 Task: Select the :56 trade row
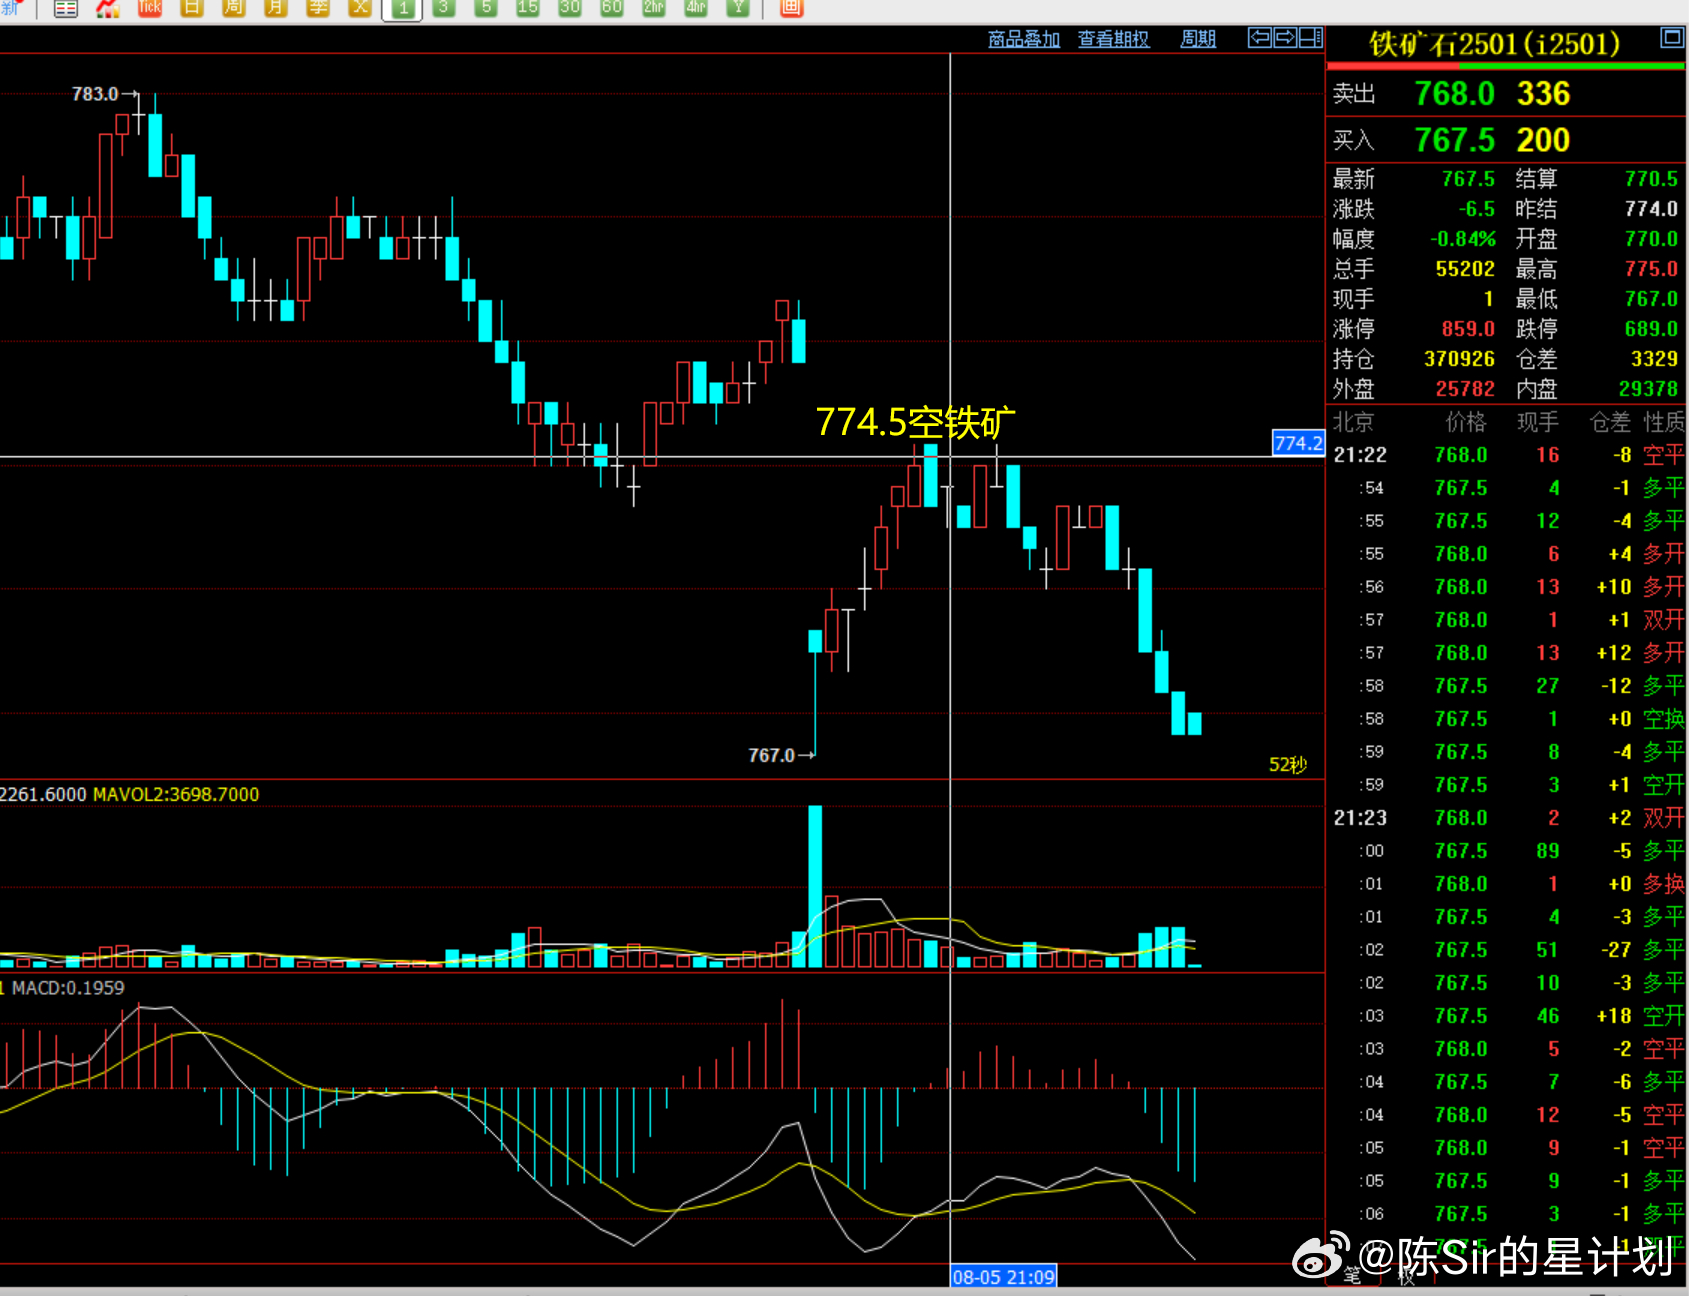pos(1506,587)
